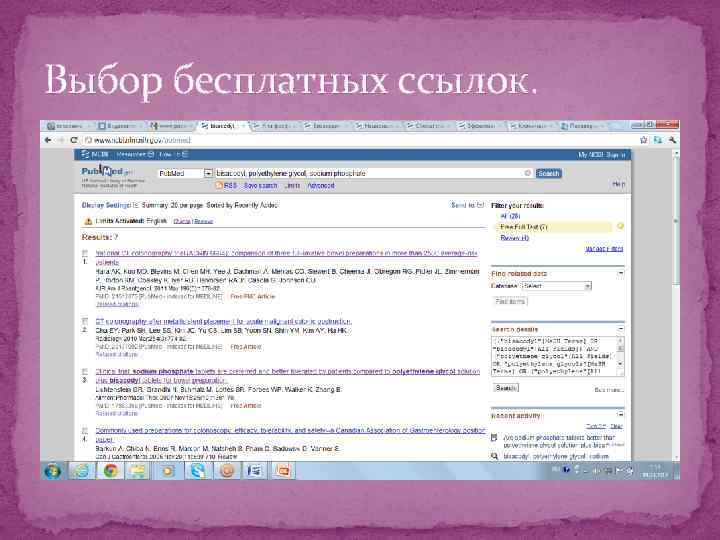Open the Find related data Database select

click(x=557, y=286)
